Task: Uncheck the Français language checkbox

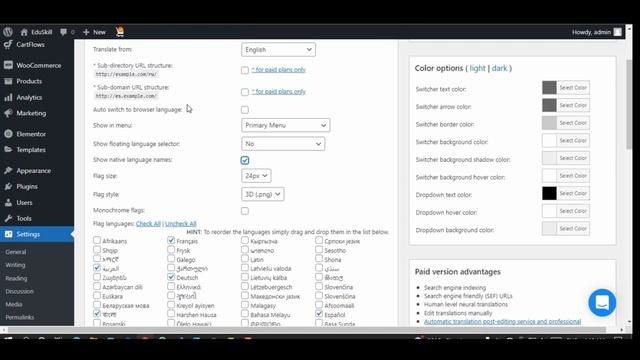Action: click(171, 240)
